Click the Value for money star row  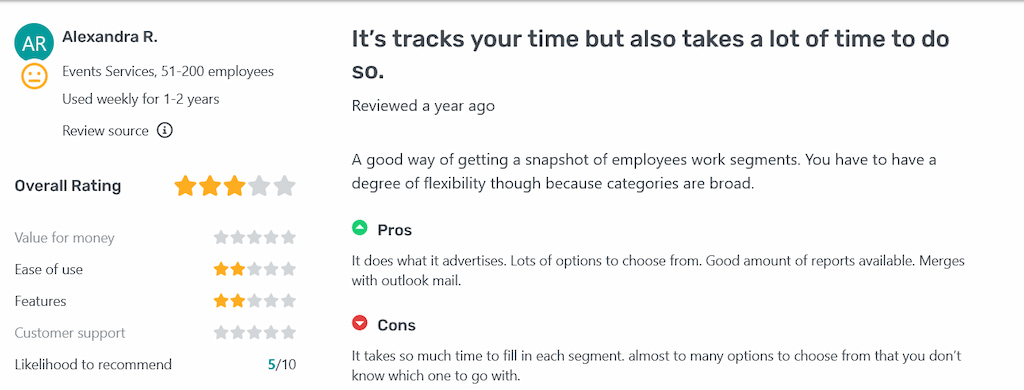(255, 237)
